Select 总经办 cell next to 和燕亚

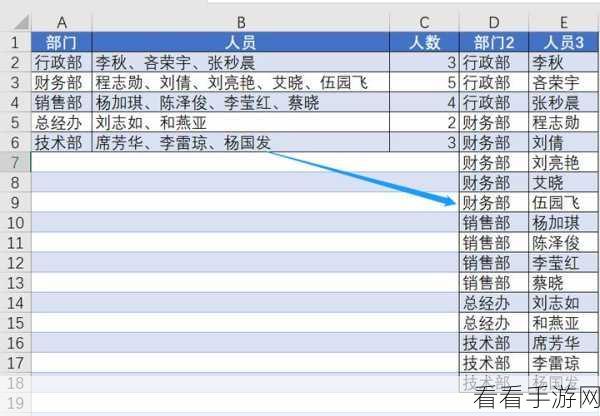pos(494,323)
